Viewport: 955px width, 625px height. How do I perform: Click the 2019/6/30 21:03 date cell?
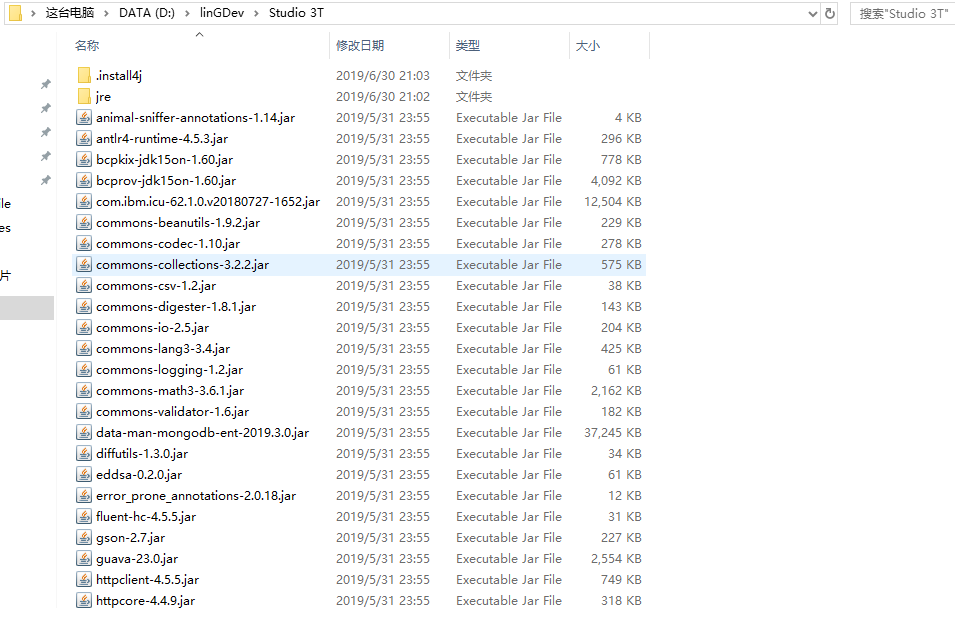[x=382, y=76]
